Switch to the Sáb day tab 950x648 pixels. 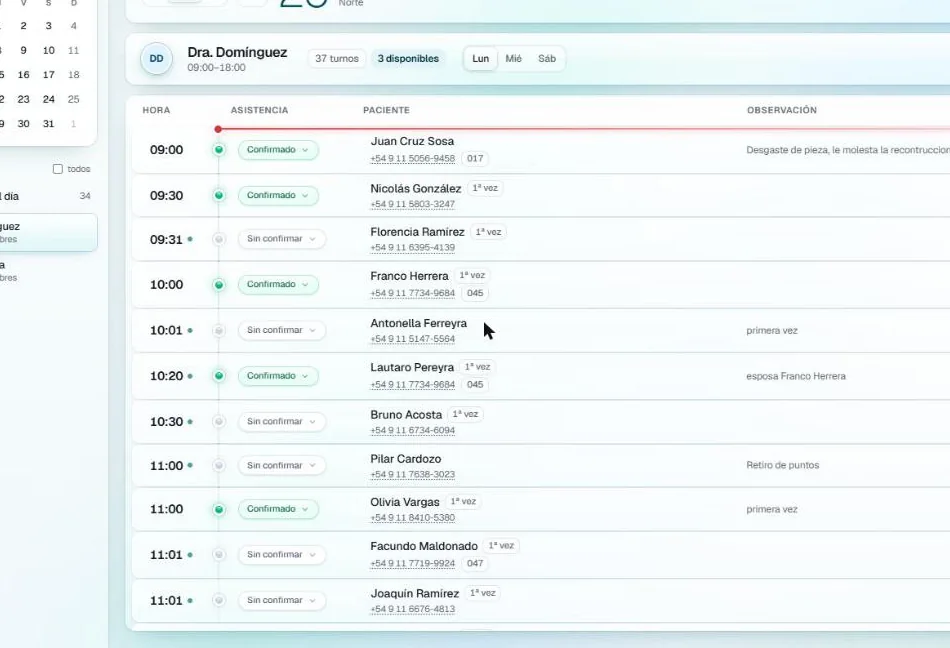[547, 59]
